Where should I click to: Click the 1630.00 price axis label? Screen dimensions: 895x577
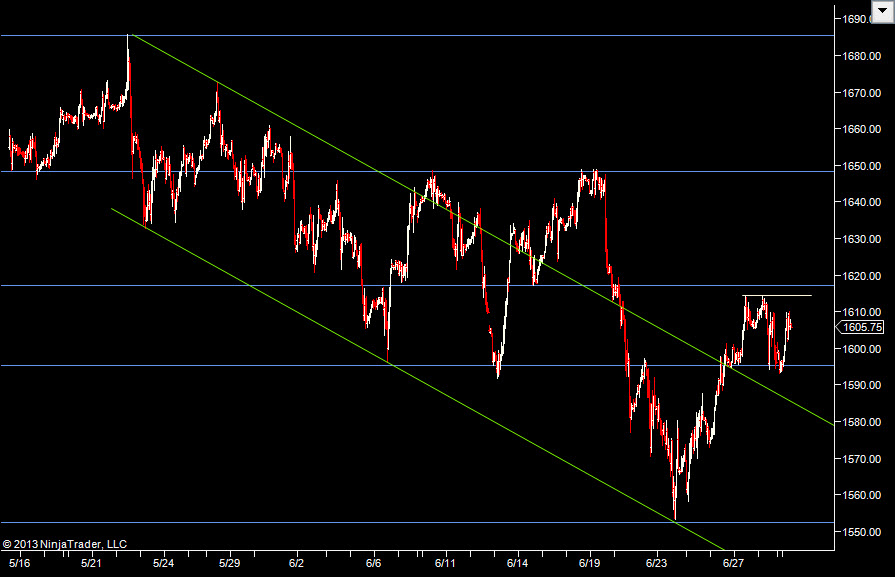(x=861, y=239)
